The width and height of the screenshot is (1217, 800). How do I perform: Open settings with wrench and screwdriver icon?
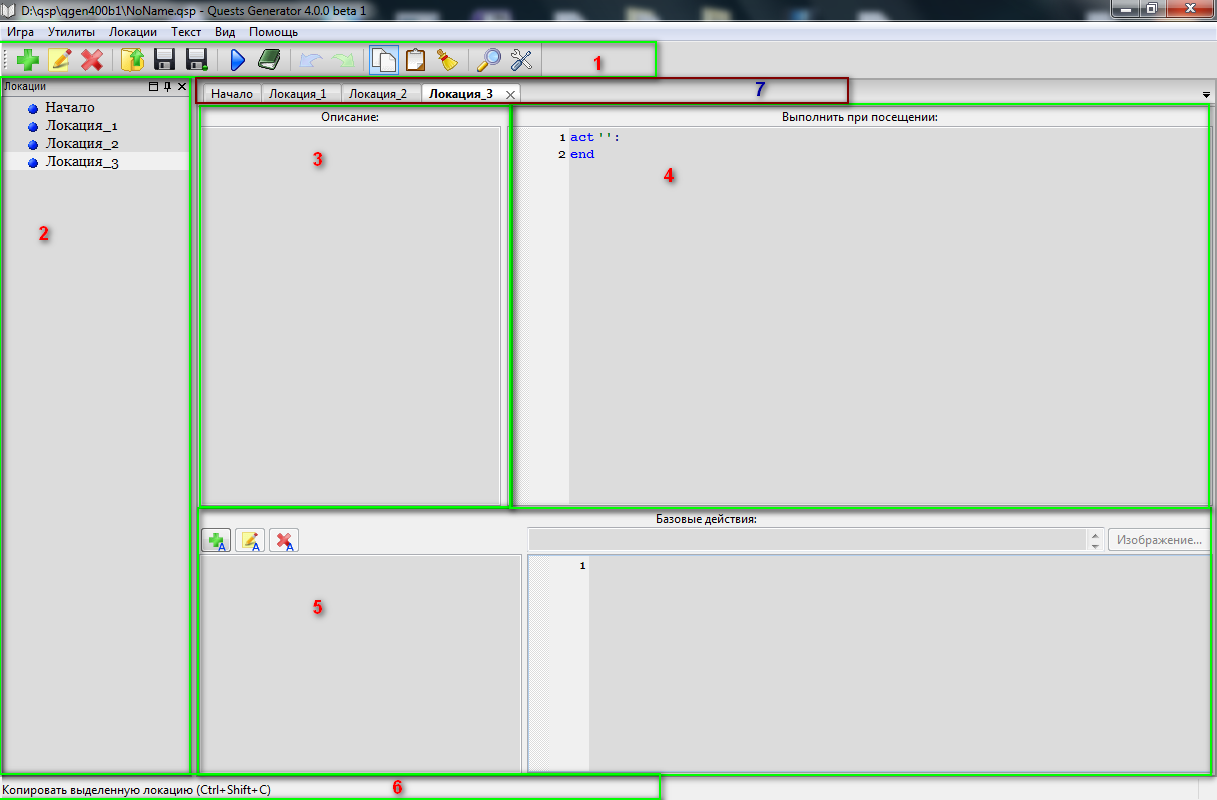(521, 60)
